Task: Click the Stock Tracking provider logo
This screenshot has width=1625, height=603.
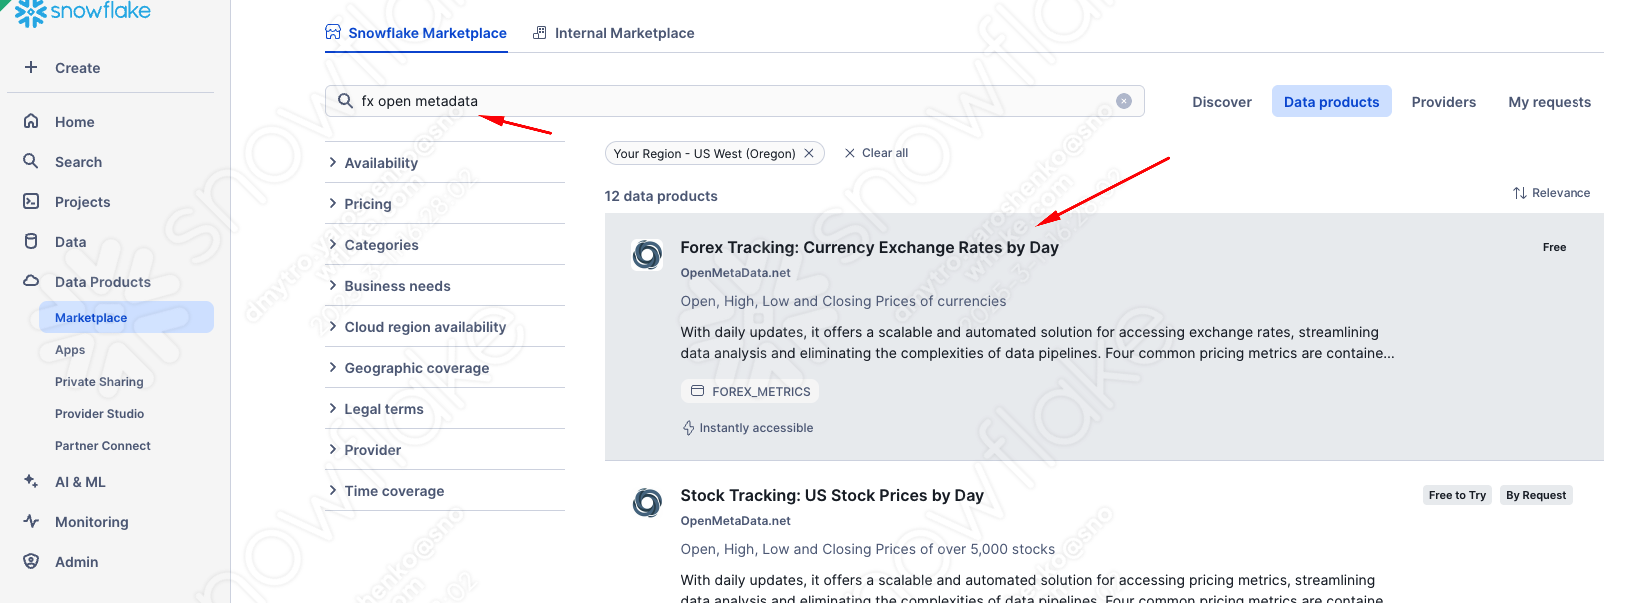Action: click(647, 502)
